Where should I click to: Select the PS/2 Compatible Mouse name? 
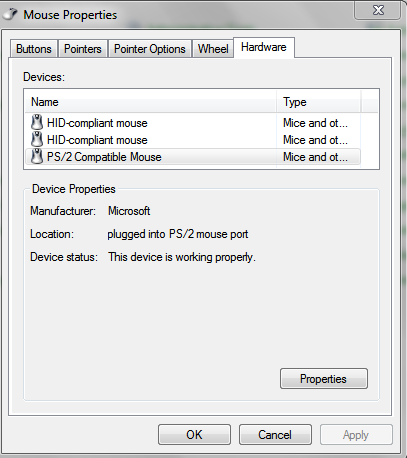point(104,157)
